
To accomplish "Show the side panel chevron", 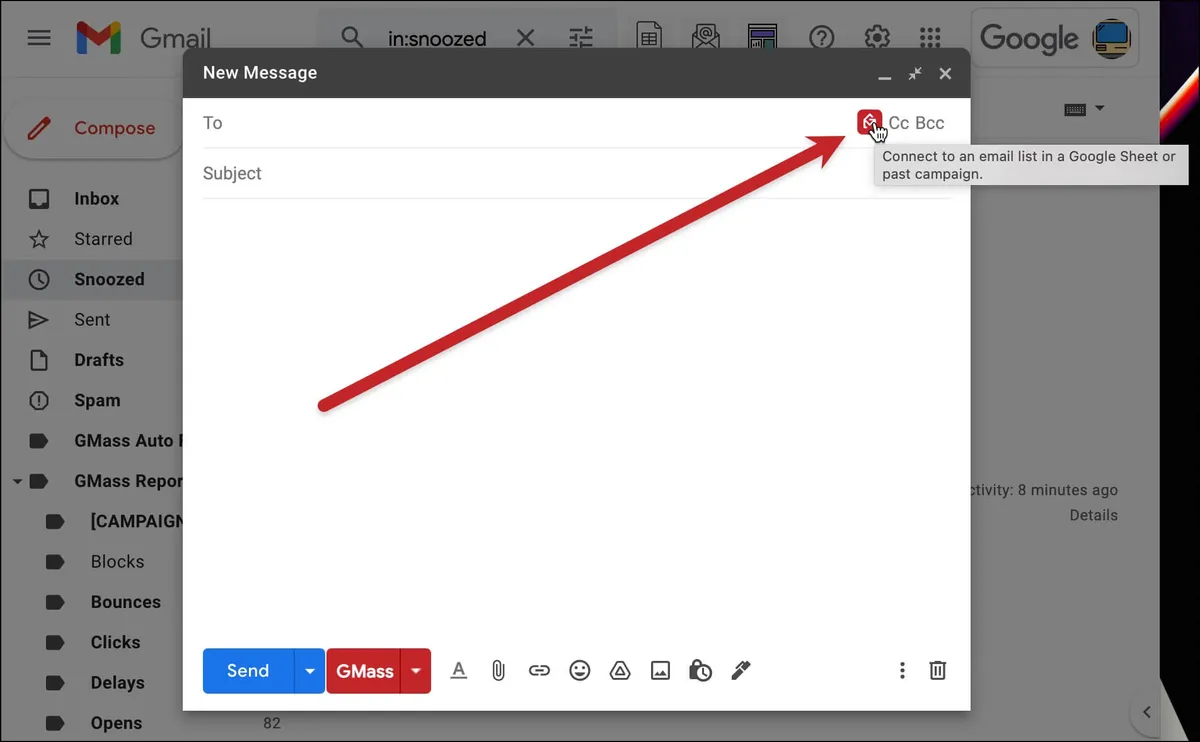I will pyautogui.click(x=1146, y=713).
